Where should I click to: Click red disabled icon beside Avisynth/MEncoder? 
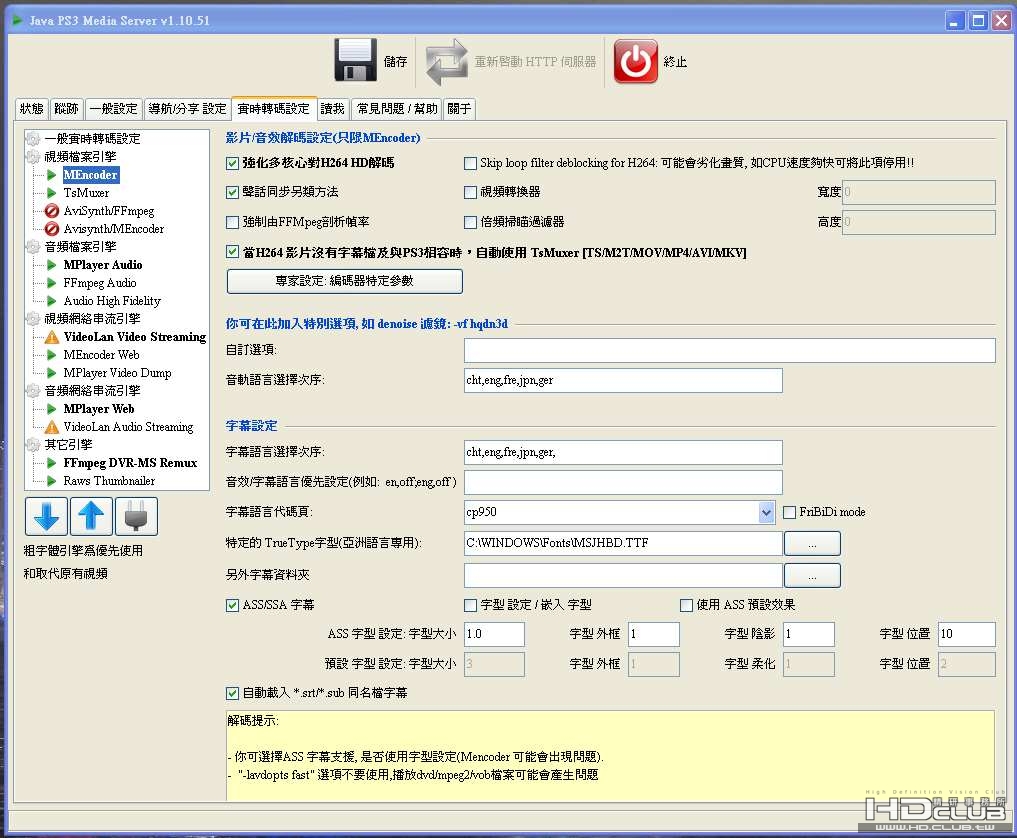pos(52,229)
